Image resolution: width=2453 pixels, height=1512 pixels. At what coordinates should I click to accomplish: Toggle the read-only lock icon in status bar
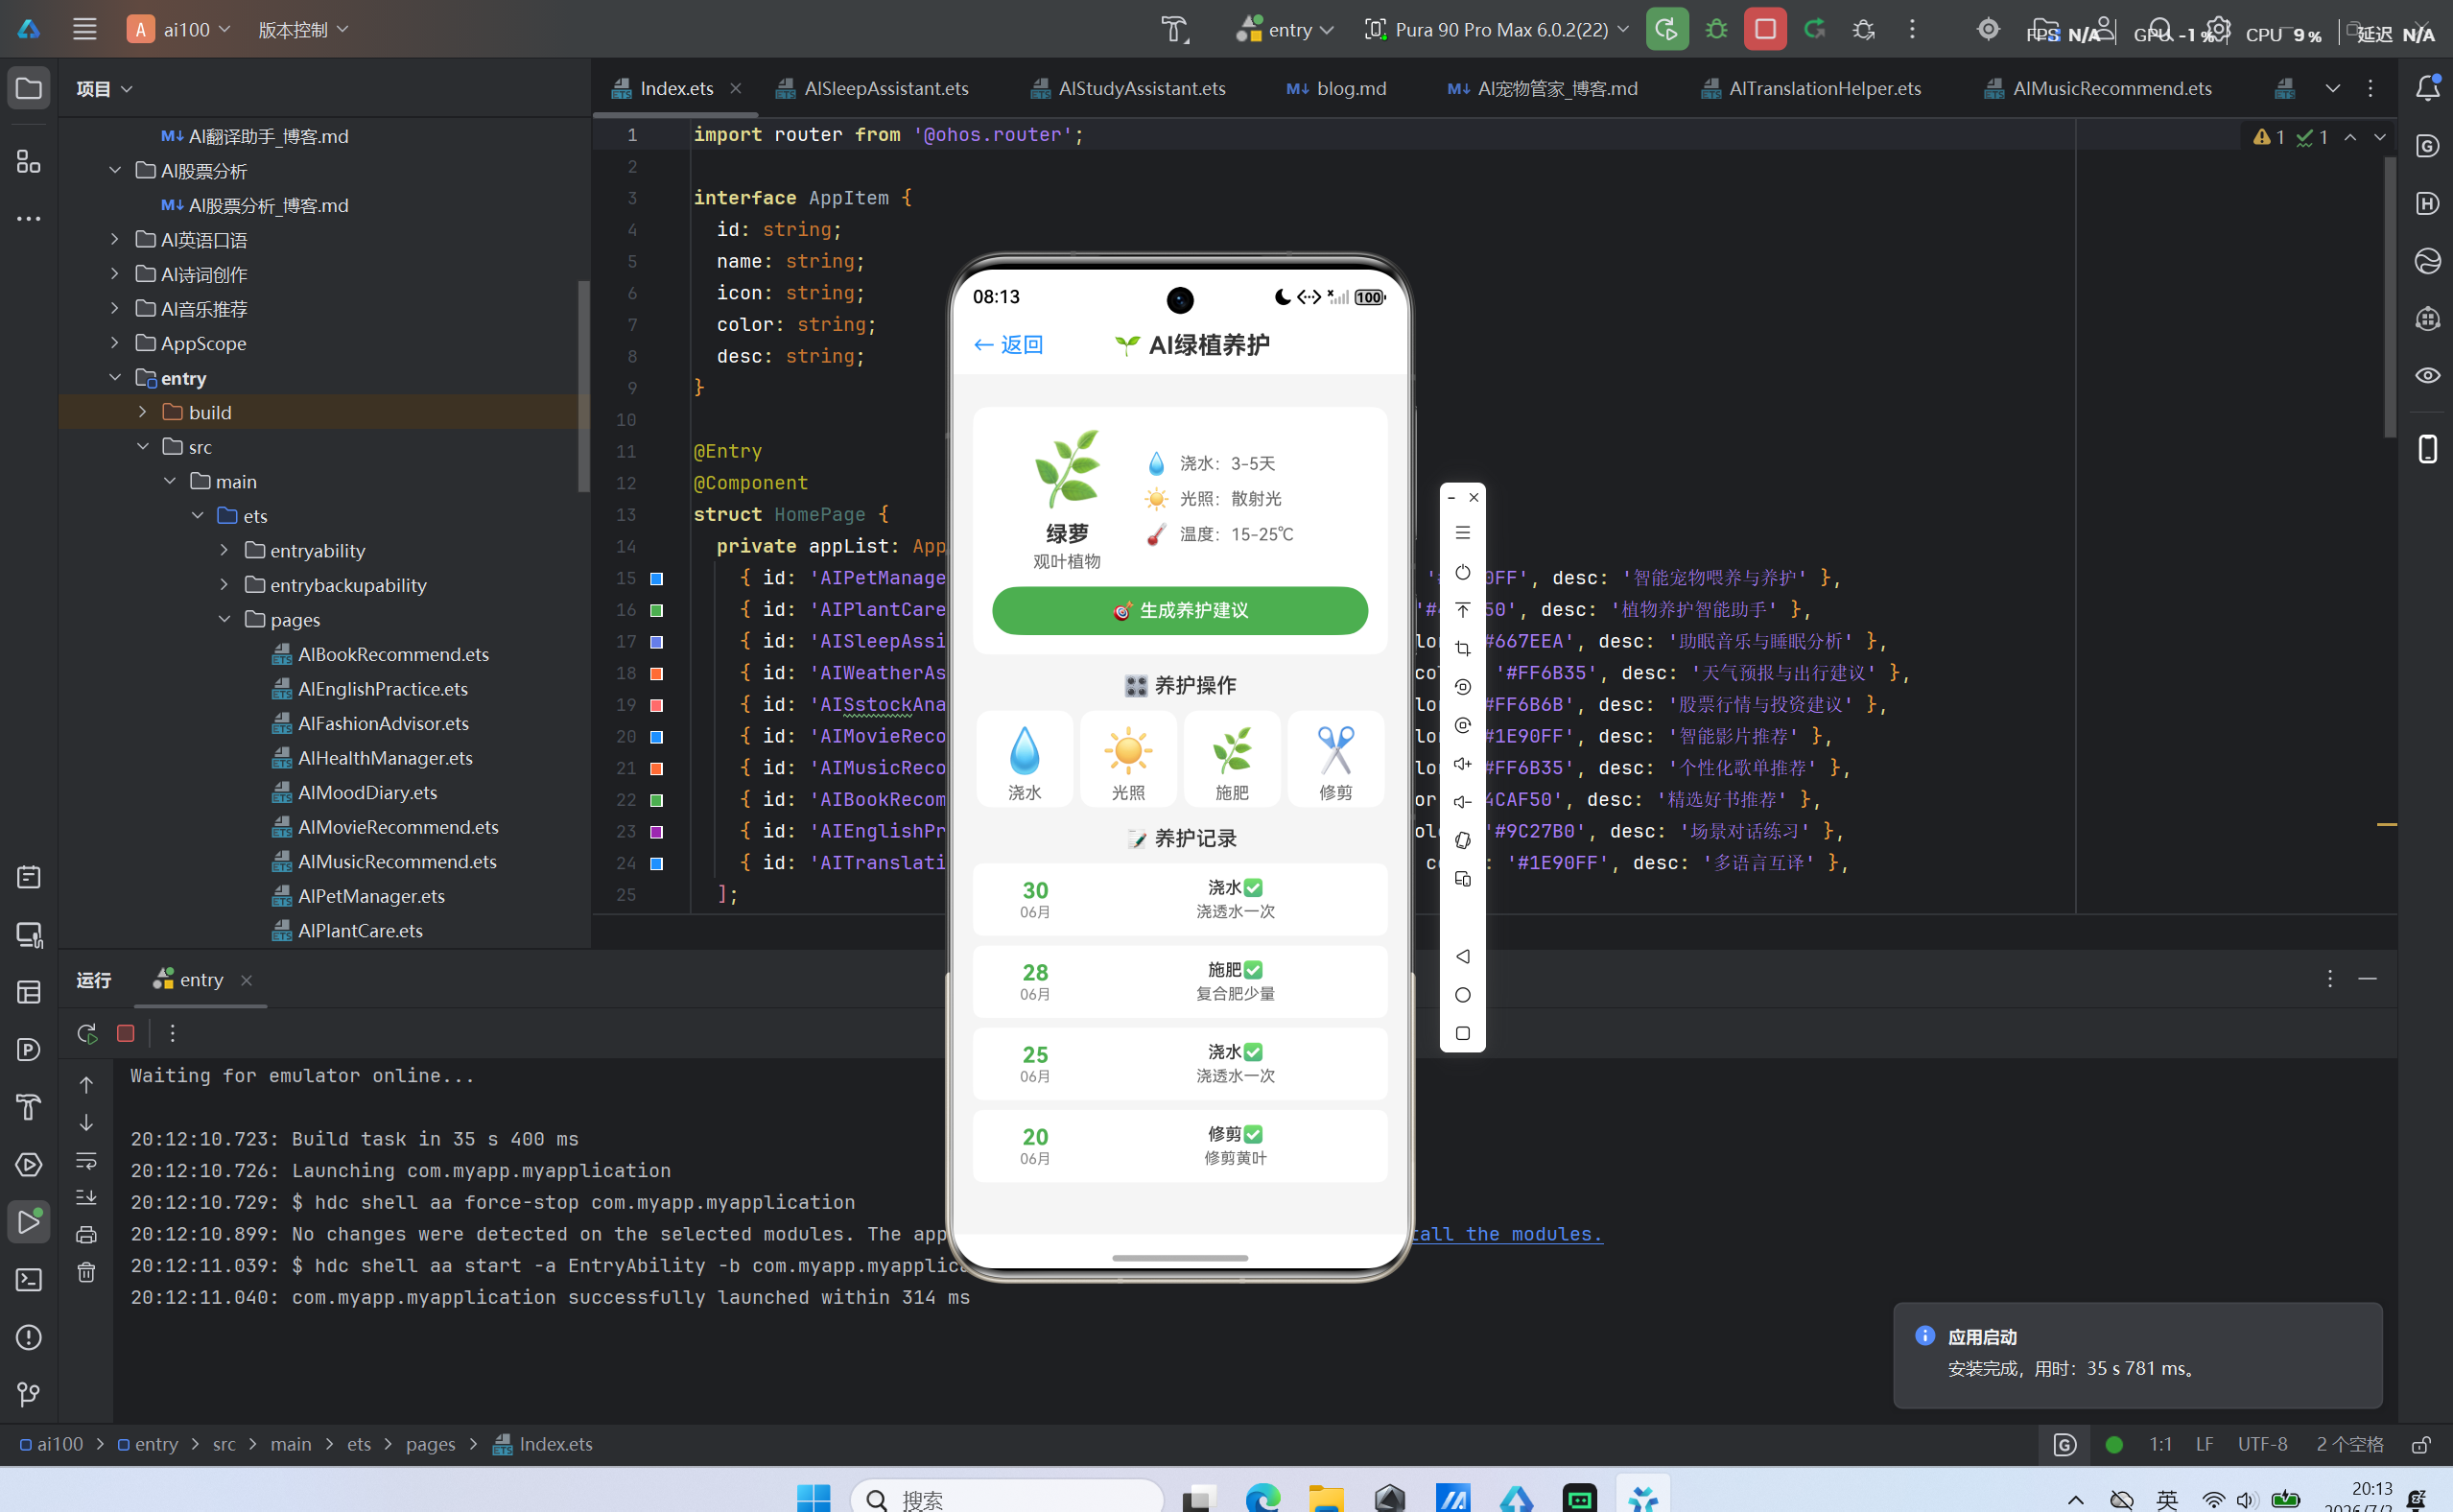[x=2421, y=1444]
